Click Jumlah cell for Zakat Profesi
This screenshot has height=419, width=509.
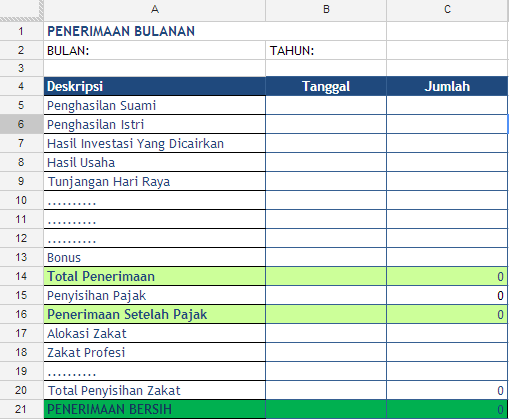click(447, 352)
